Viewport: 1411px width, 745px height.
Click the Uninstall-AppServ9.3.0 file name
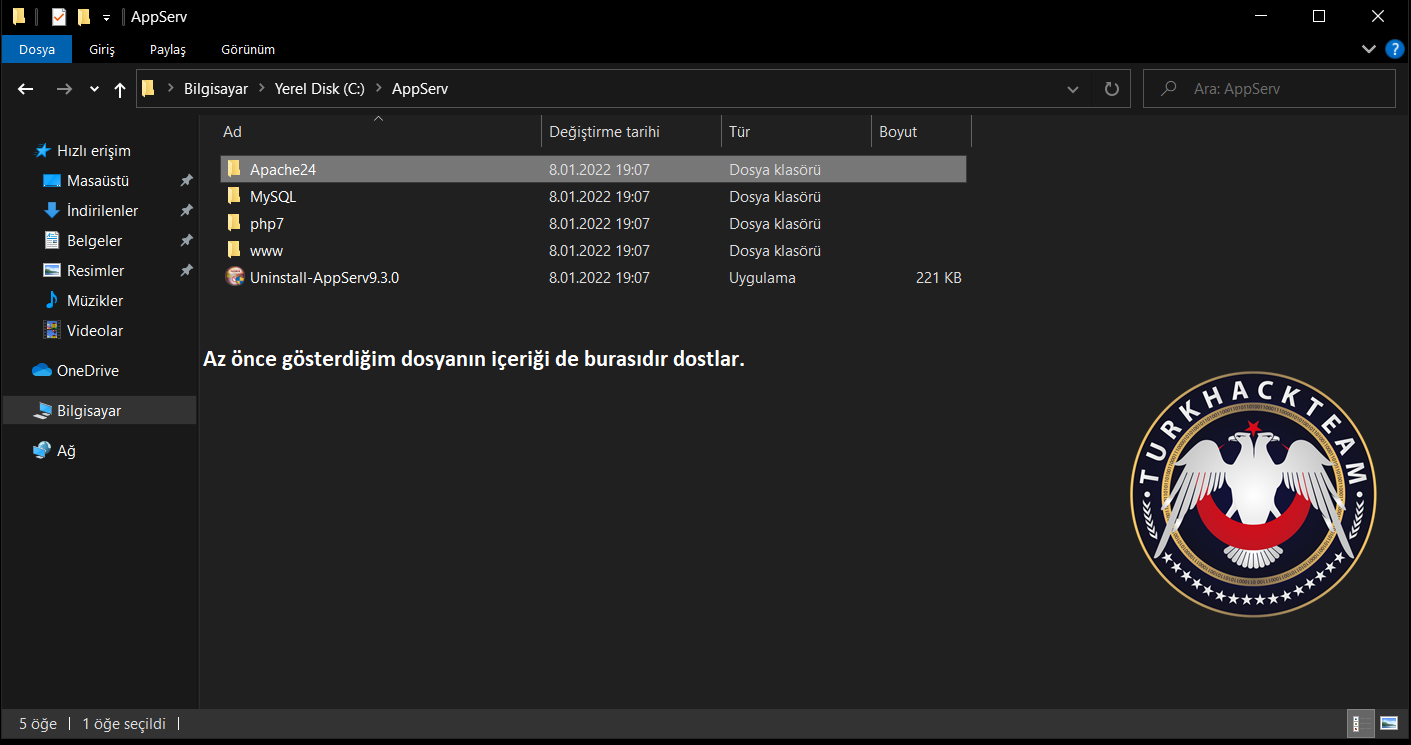click(x=325, y=278)
